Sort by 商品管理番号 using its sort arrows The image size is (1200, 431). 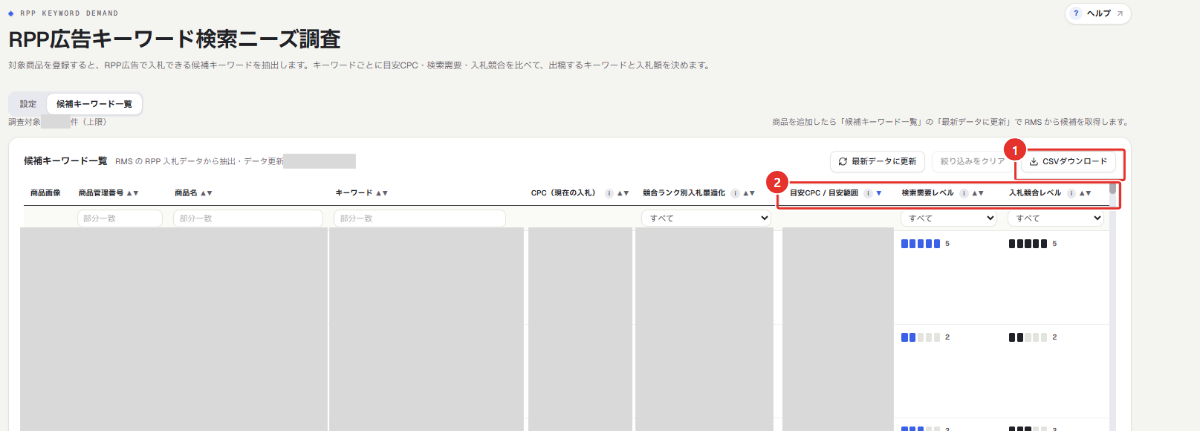point(132,193)
